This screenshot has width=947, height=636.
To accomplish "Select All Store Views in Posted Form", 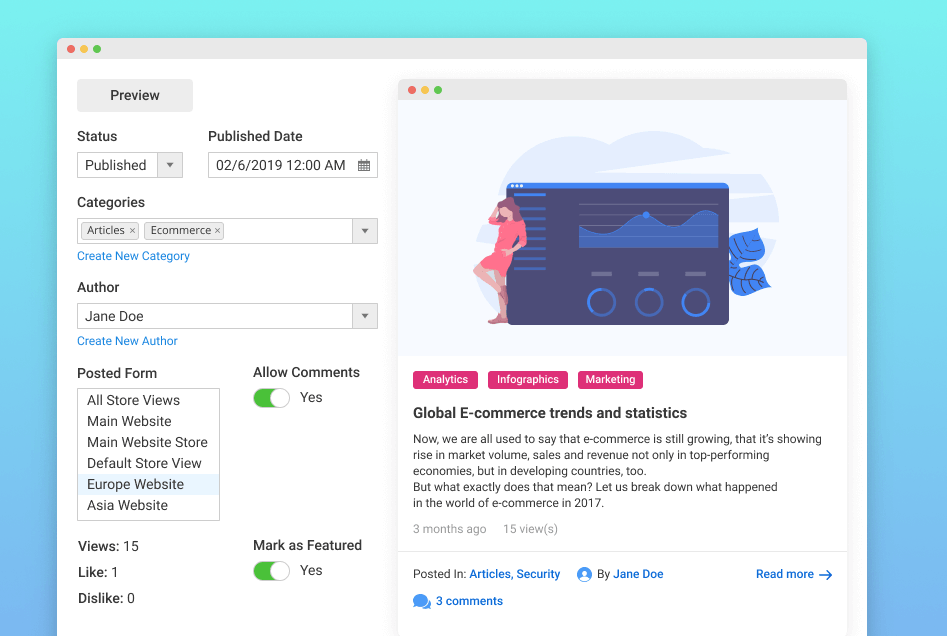I will coord(149,400).
